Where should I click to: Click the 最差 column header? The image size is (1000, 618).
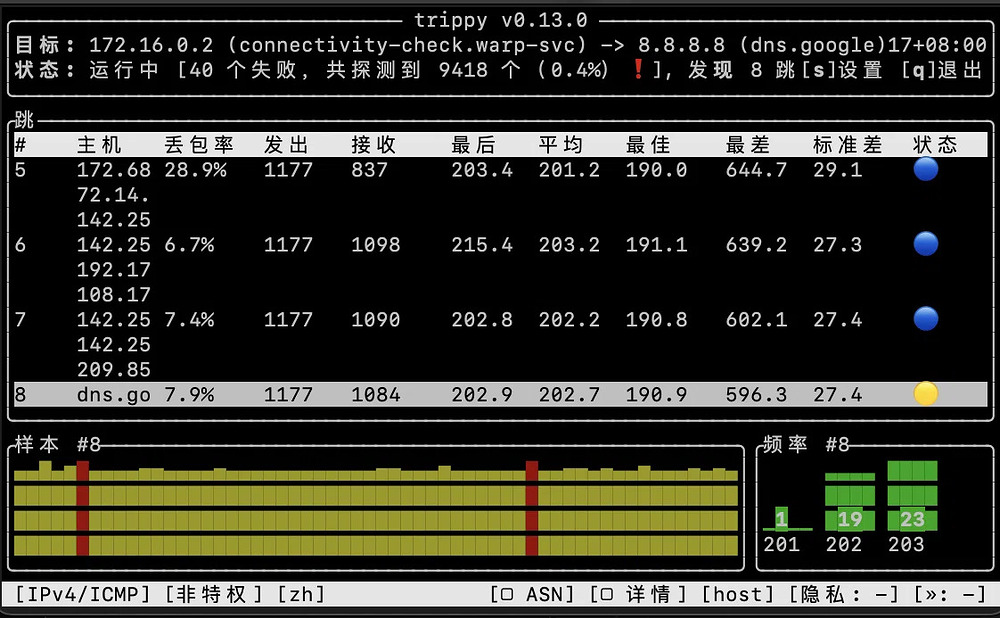pos(748,145)
